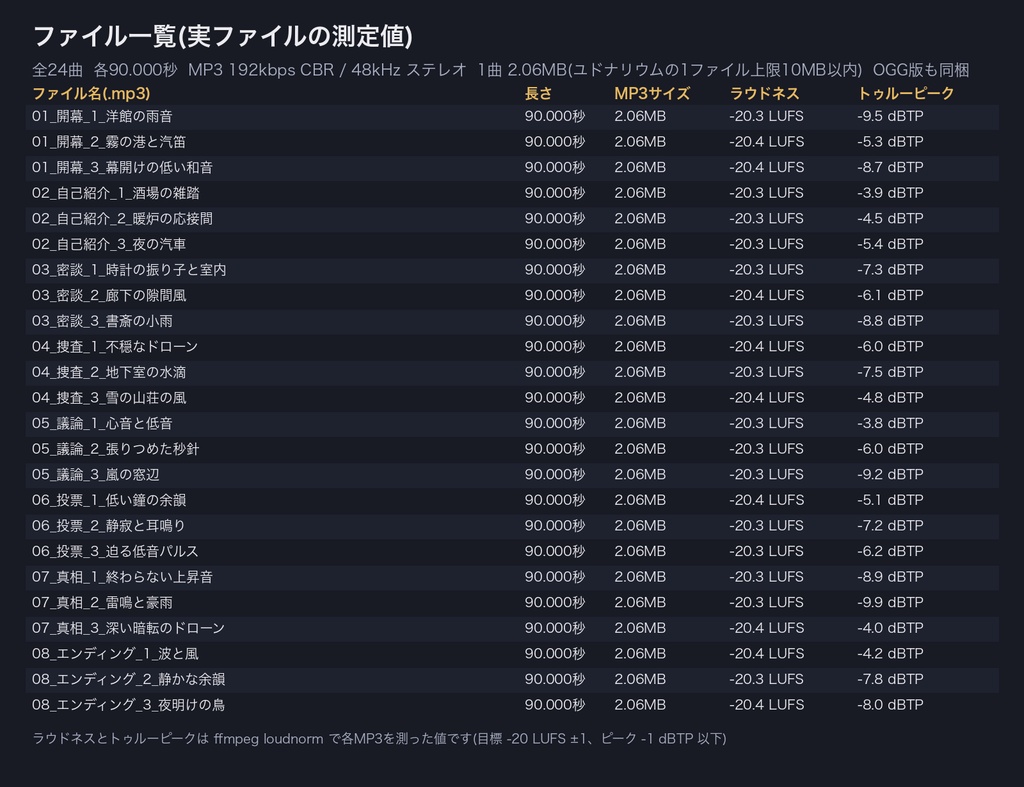Select file name 02_自己紹介_1_酒場の雑踏
The height and width of the screenshot is (787, 1024).
coord(116,193)
